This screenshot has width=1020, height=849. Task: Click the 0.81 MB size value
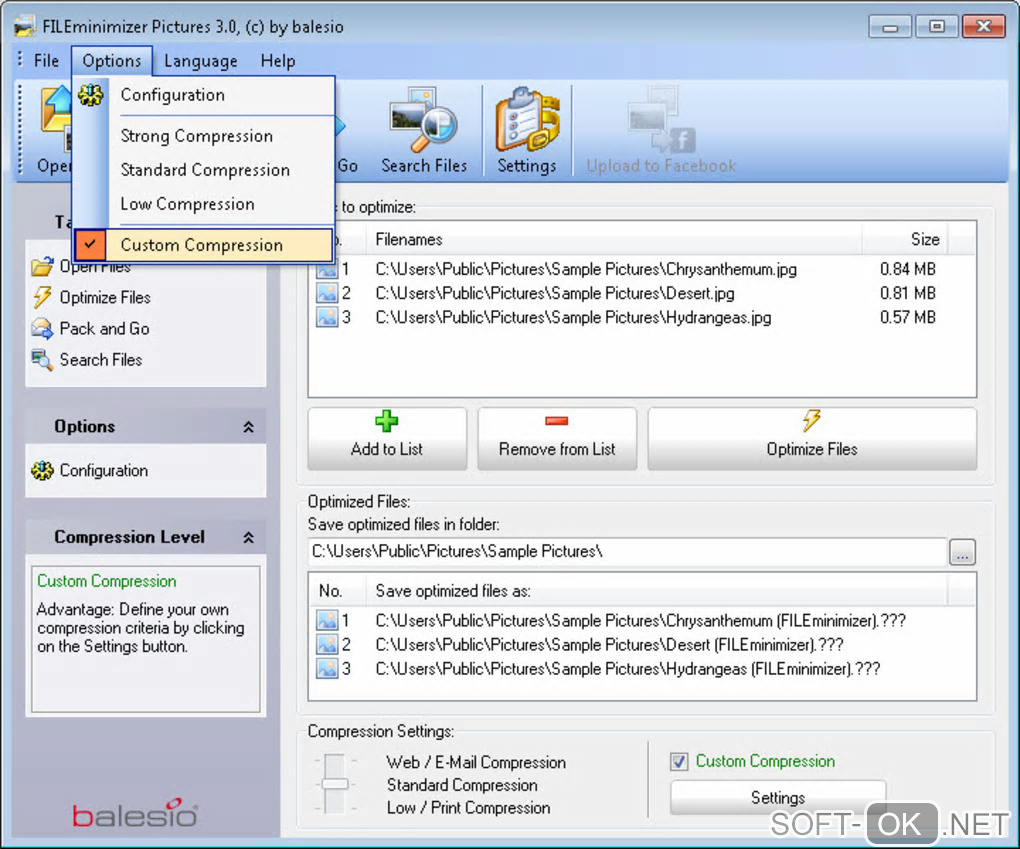(x=907, y=293)
